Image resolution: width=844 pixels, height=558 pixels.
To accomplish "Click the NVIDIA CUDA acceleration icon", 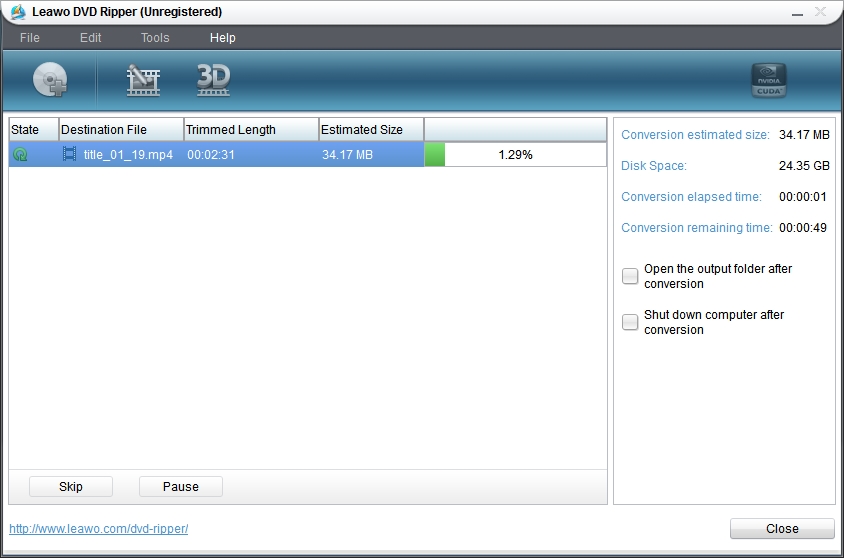I will click(769, 80).
